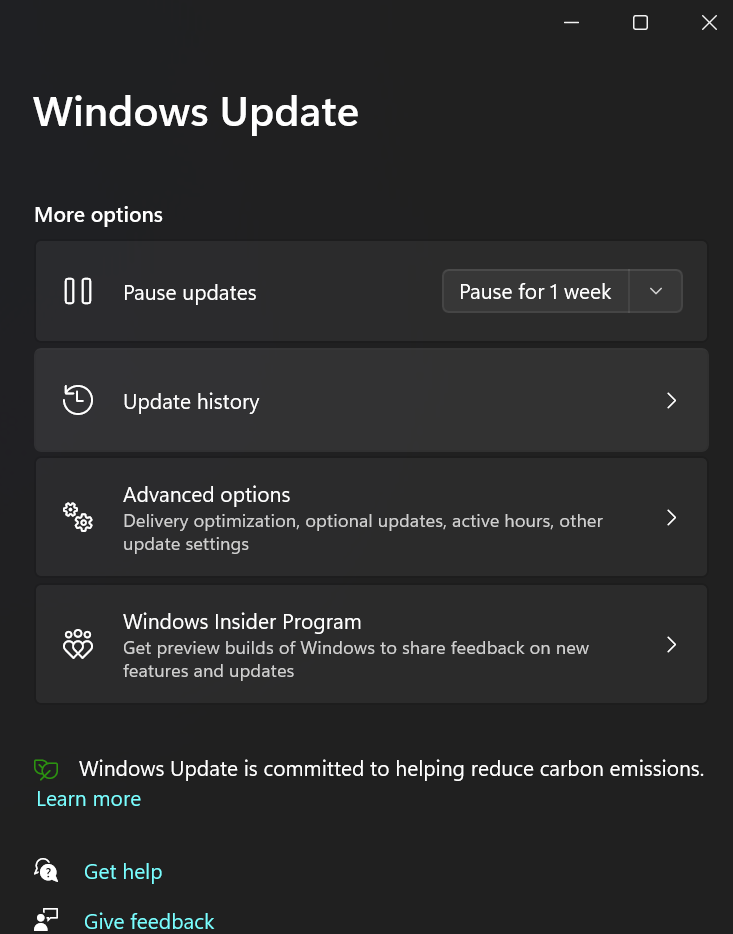This screenshot has width=733, height=934.
Task: Open the Get help link
Action: [x=123, y=871]
